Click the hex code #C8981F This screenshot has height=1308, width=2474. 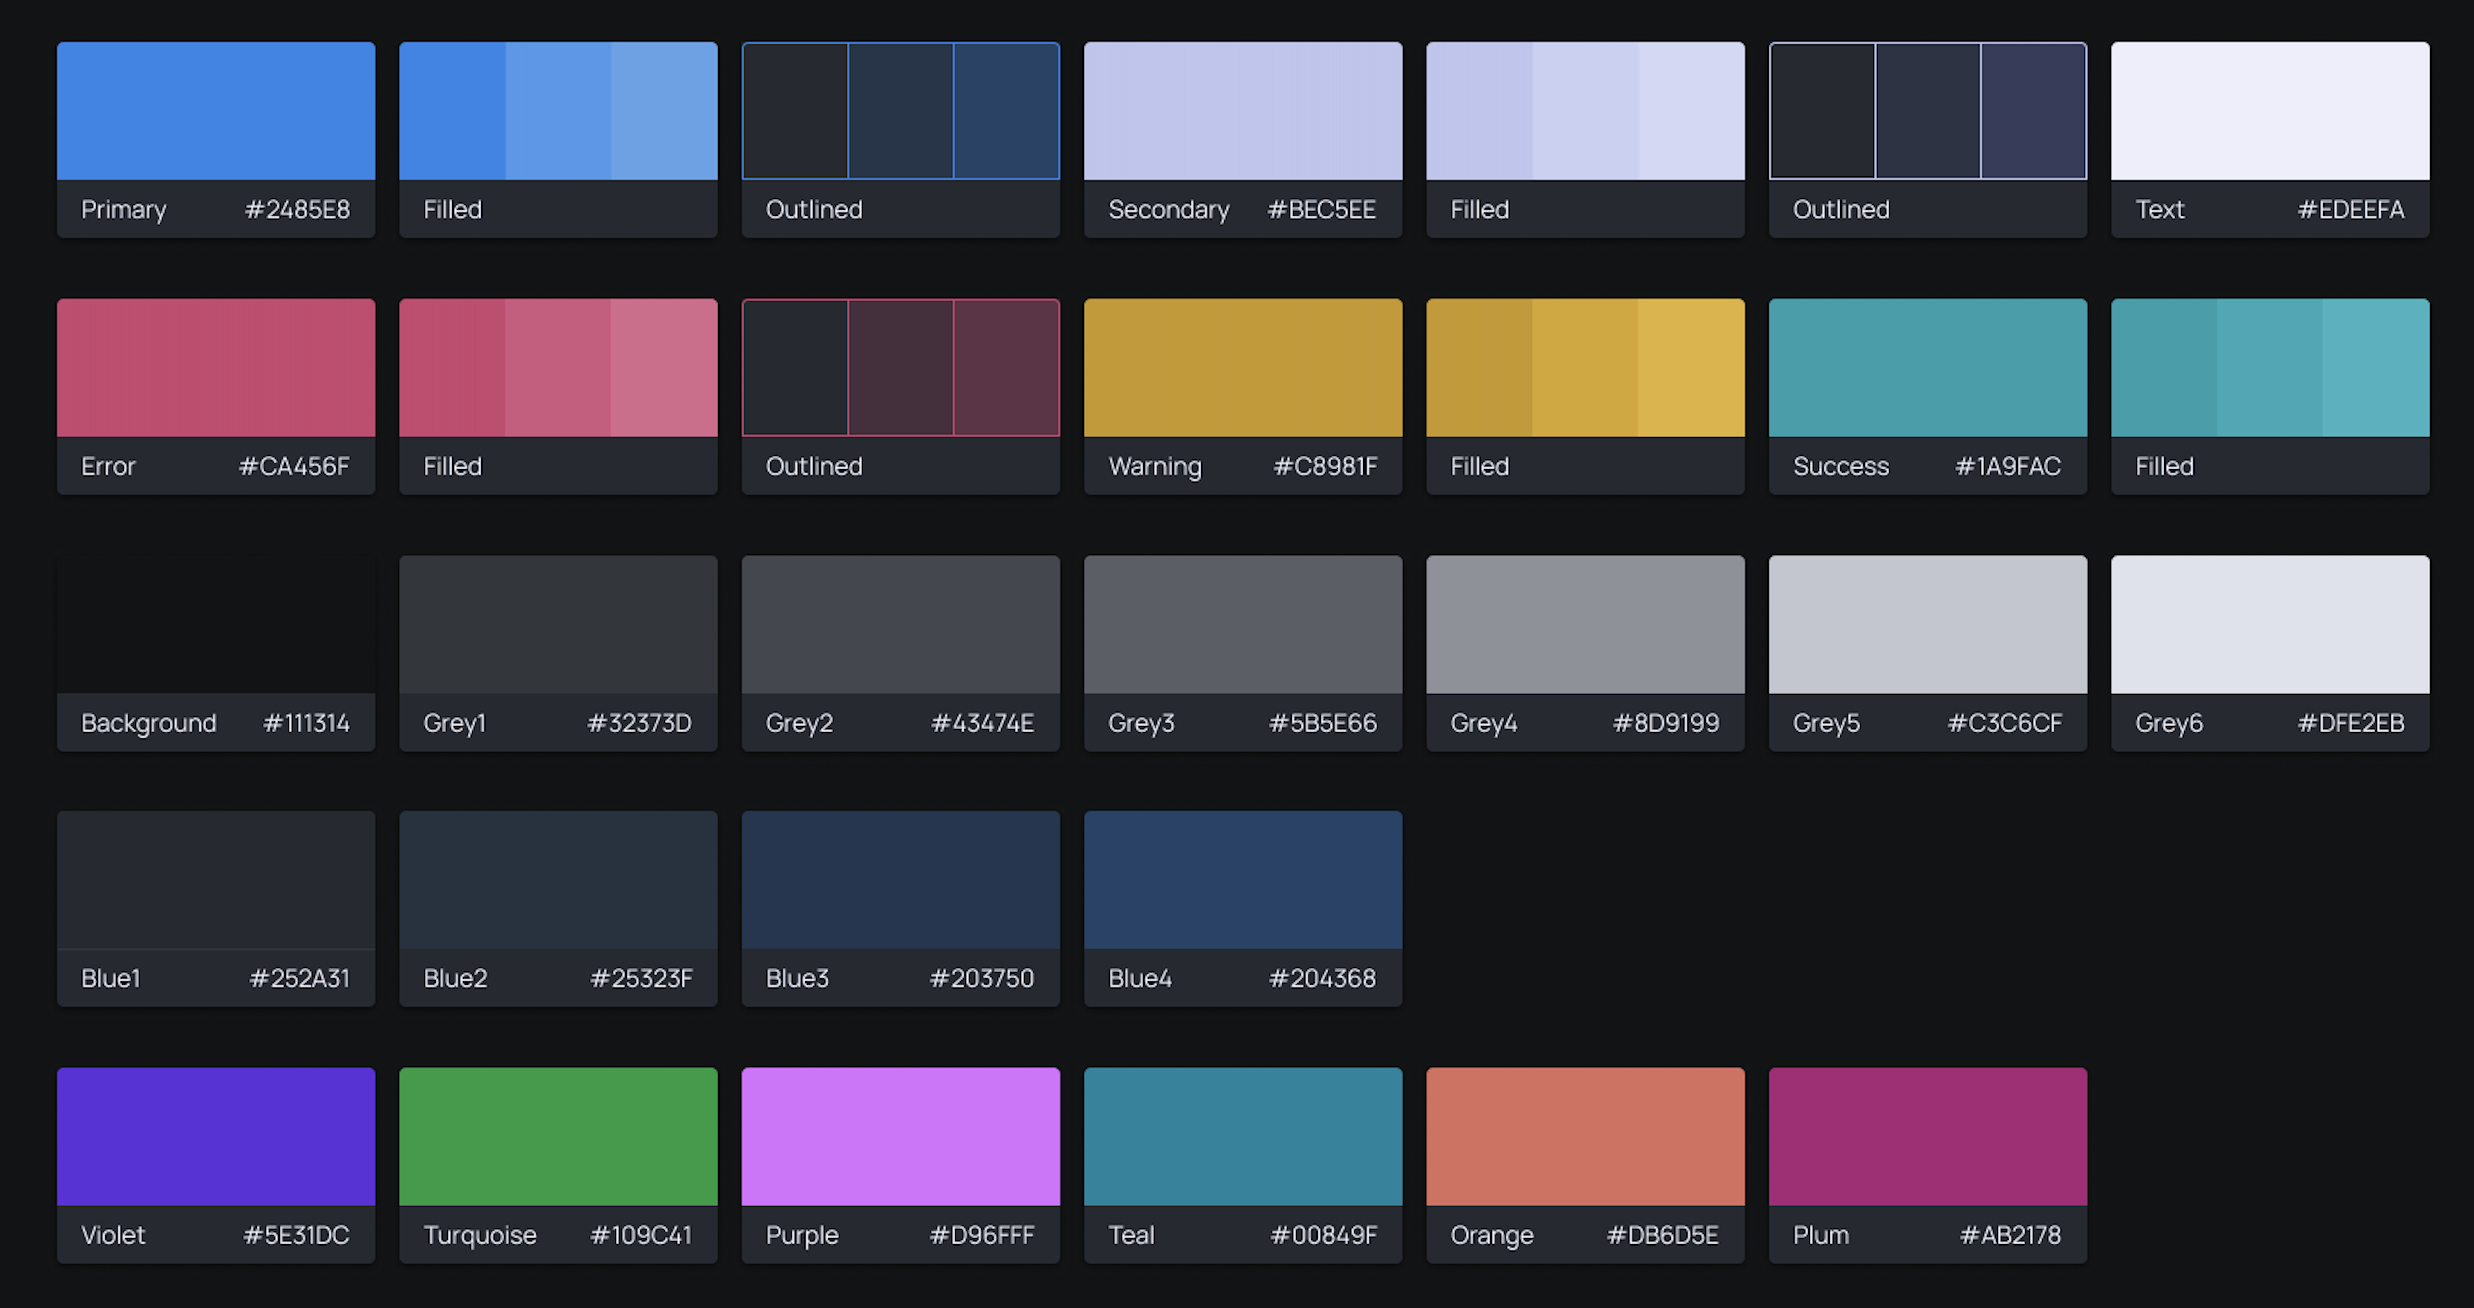tap(1325, 466)
